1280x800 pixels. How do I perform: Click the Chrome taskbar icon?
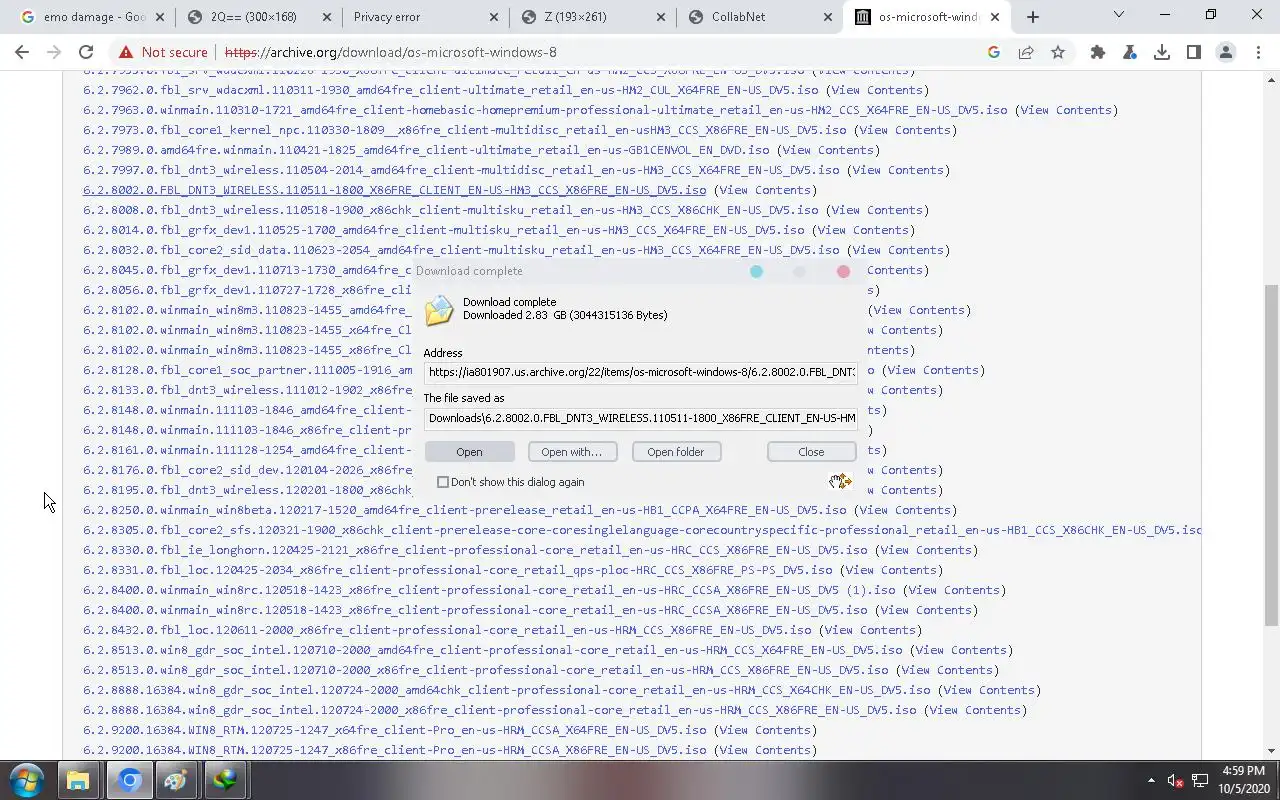click(x=129, y=780)
